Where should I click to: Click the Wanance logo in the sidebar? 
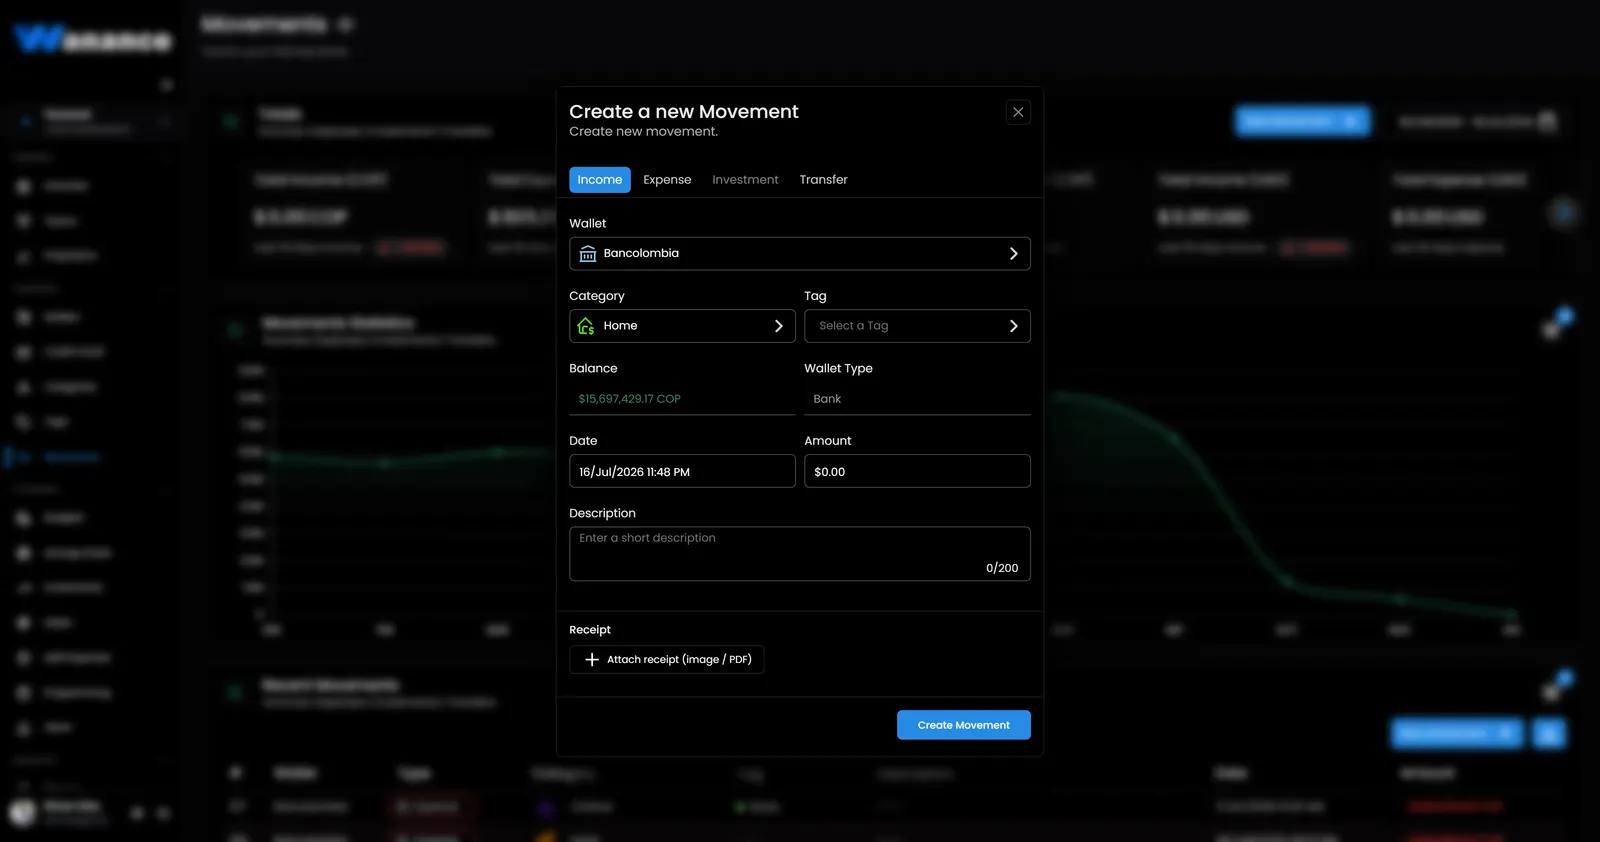tap(93, 39)
